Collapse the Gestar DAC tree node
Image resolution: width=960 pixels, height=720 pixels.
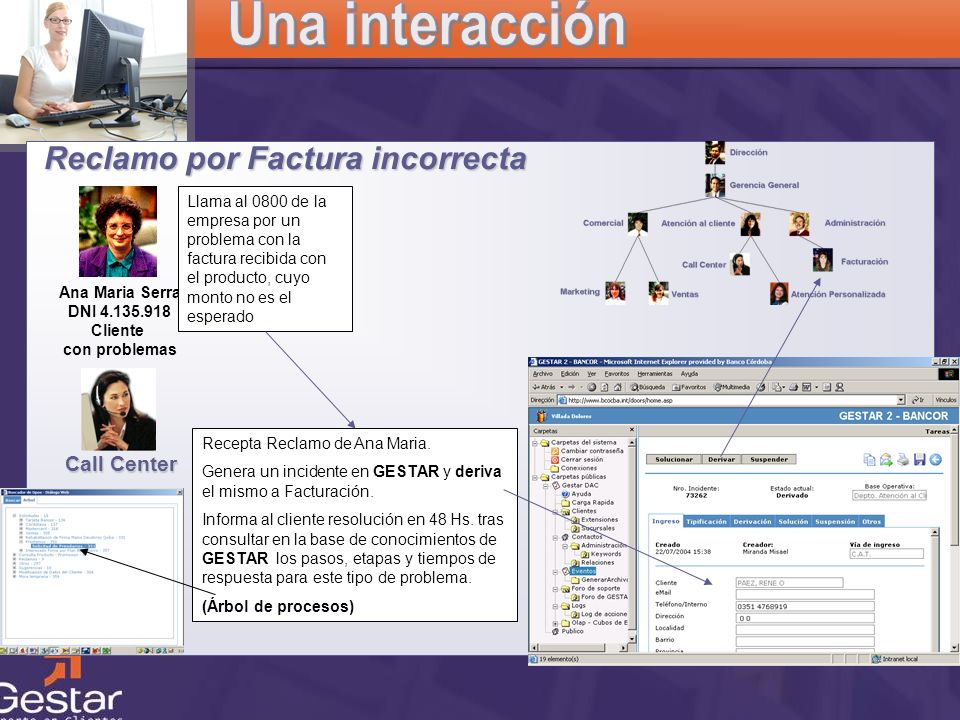coord(546,486)
